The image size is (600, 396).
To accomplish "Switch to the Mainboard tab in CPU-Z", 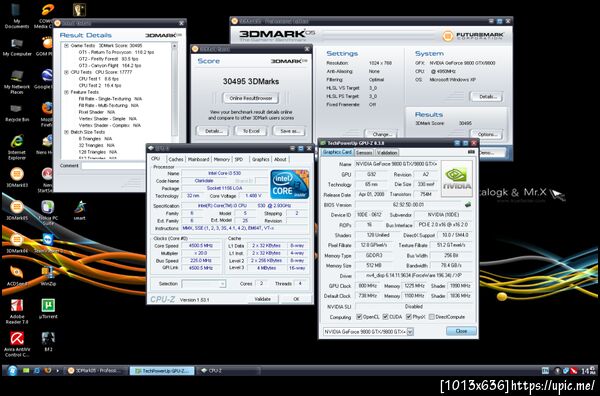I will click(198, 159).
